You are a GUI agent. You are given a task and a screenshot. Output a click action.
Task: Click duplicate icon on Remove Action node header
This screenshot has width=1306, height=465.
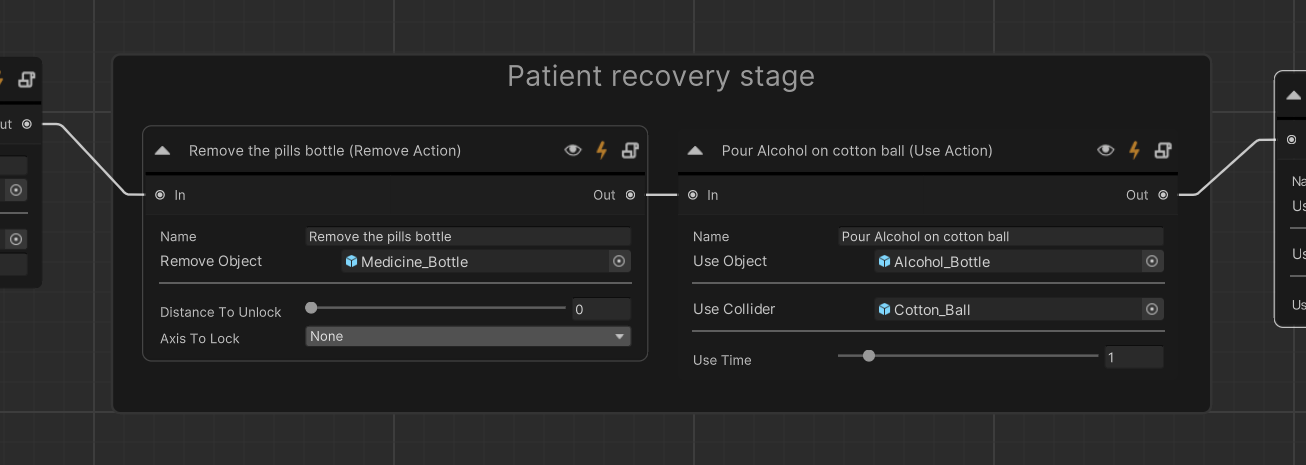pyautogui.click(x=630, y=151)
